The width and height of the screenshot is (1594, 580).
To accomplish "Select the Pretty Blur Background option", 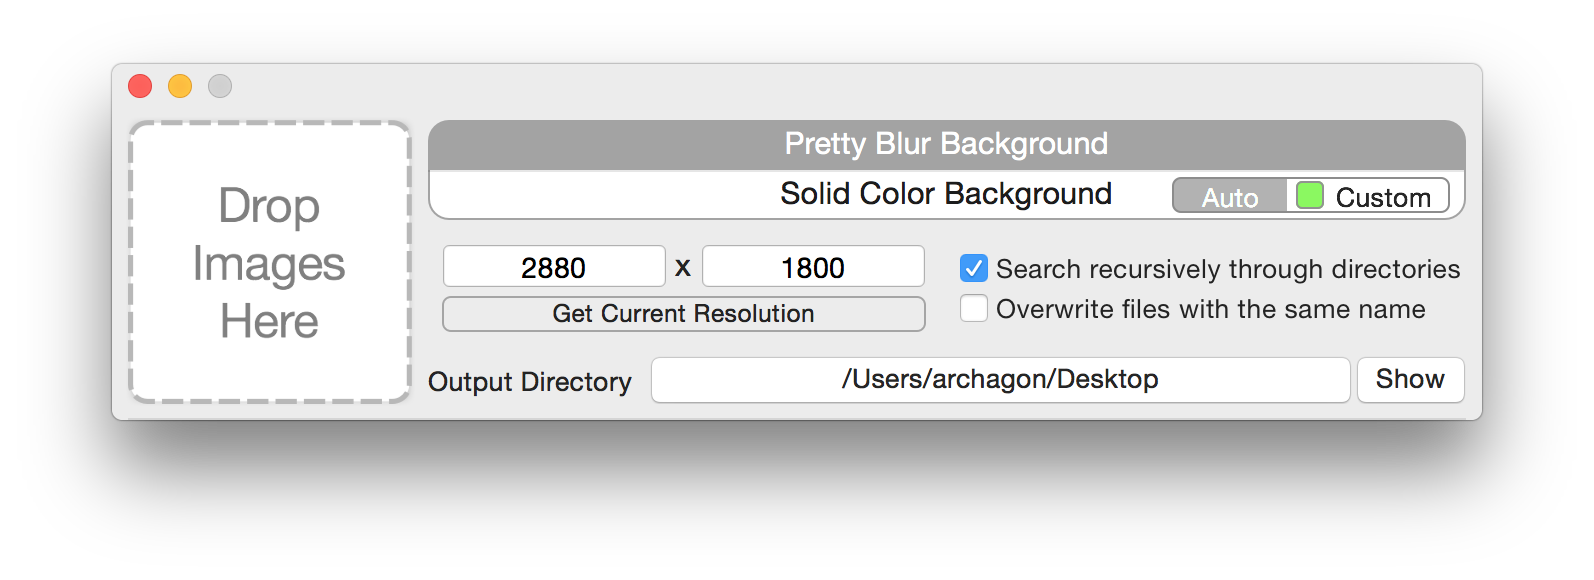I will click(x=946, y=145).
